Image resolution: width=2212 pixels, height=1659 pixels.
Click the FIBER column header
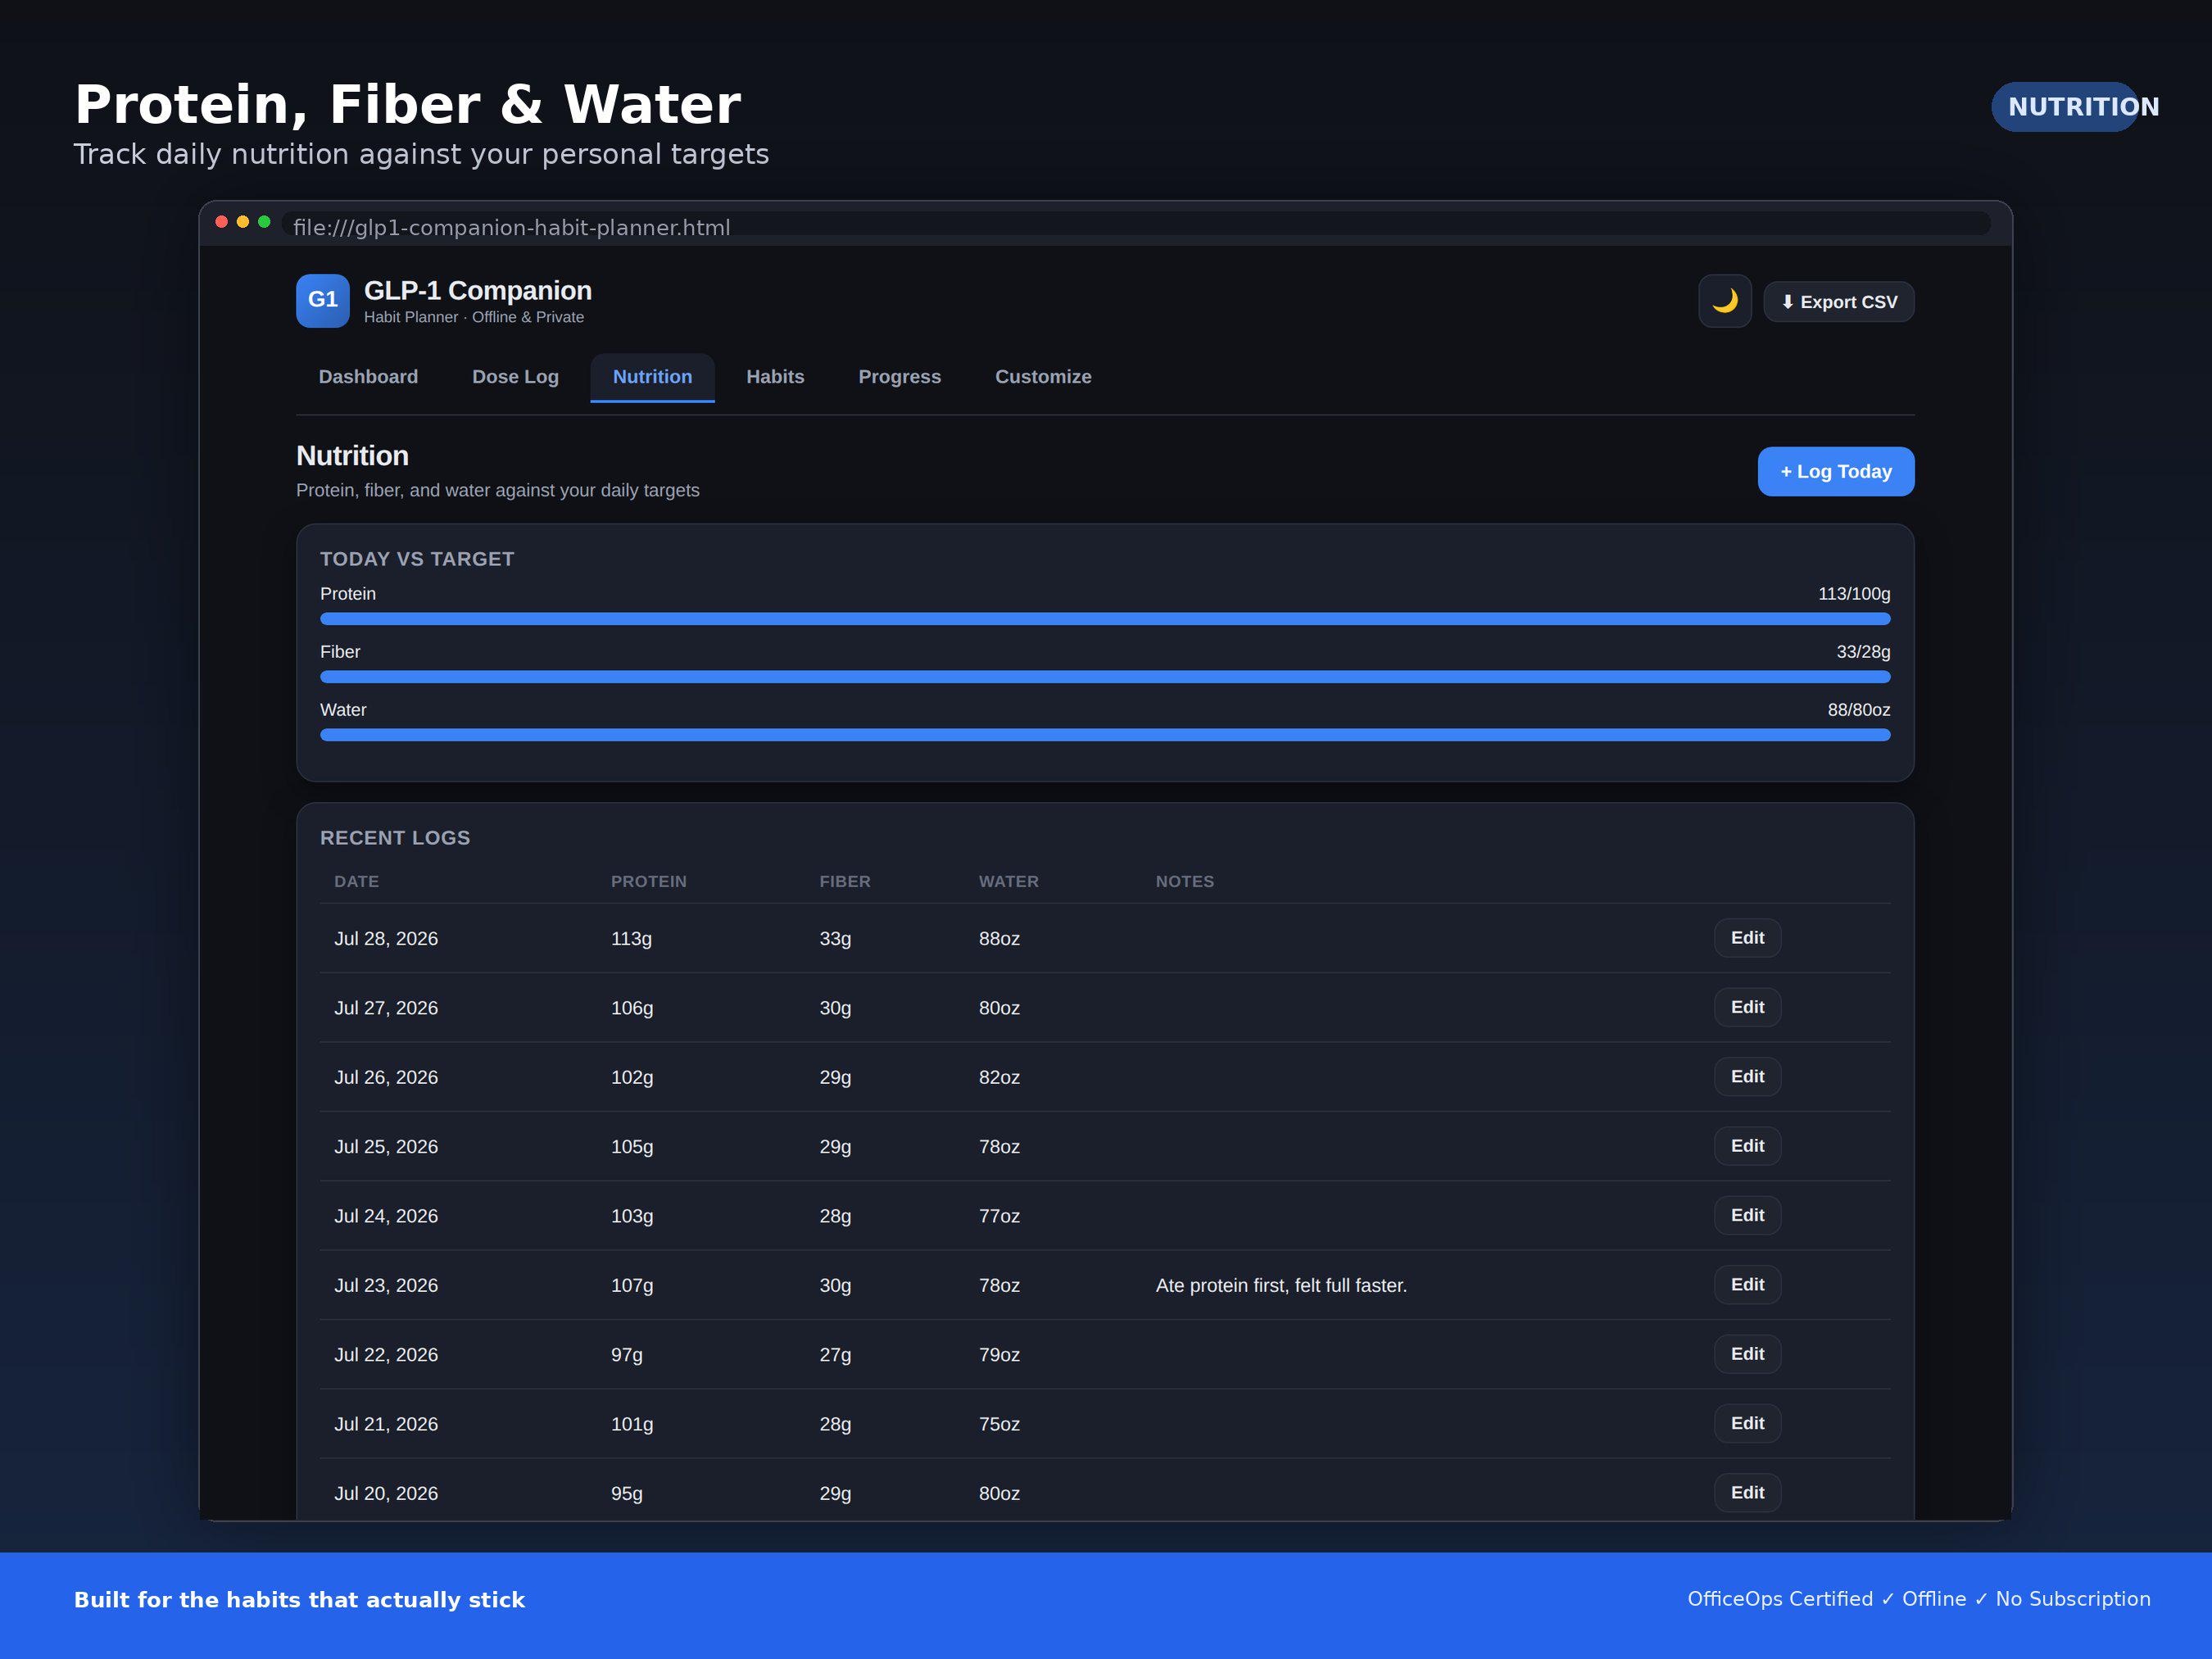click(x=845, y=881)
